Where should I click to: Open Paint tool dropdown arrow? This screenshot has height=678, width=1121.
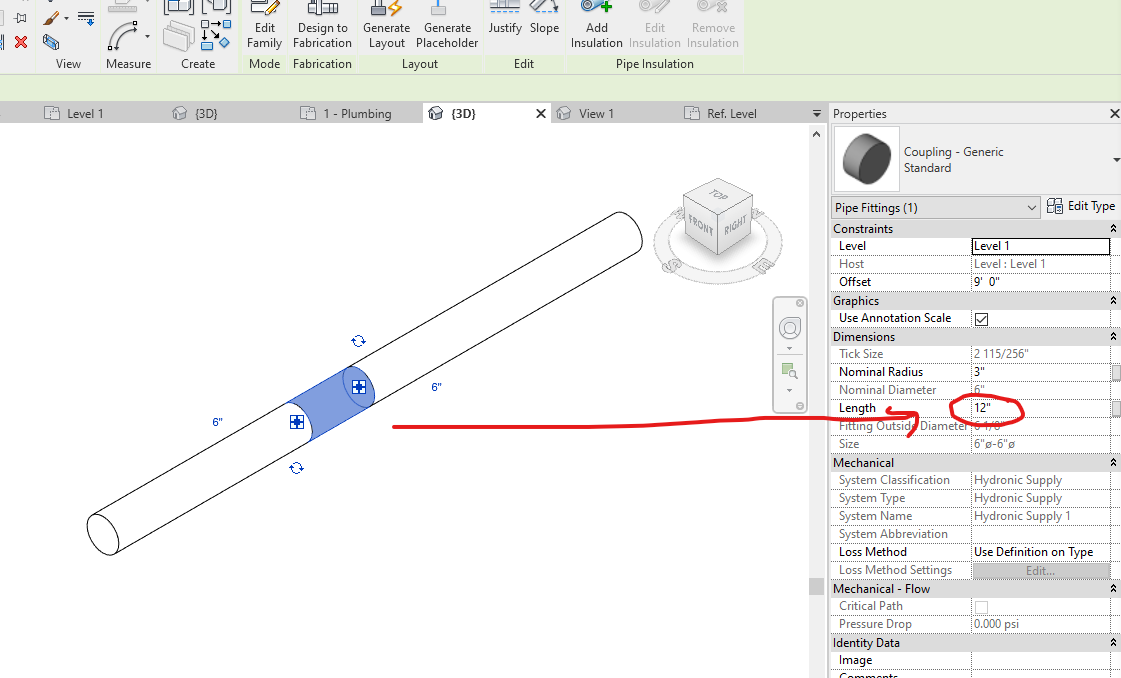[66, 18]
